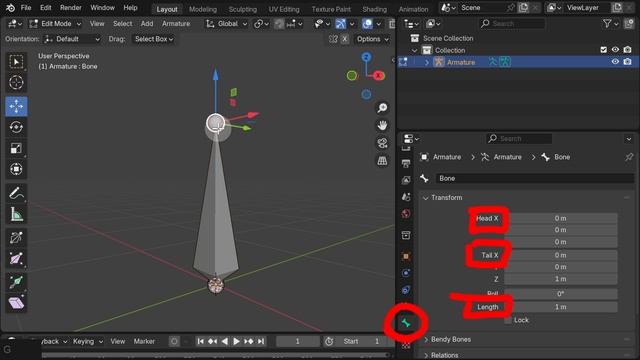Toggle snapping magnet in viewport header
640x360 pixels.
279,24
